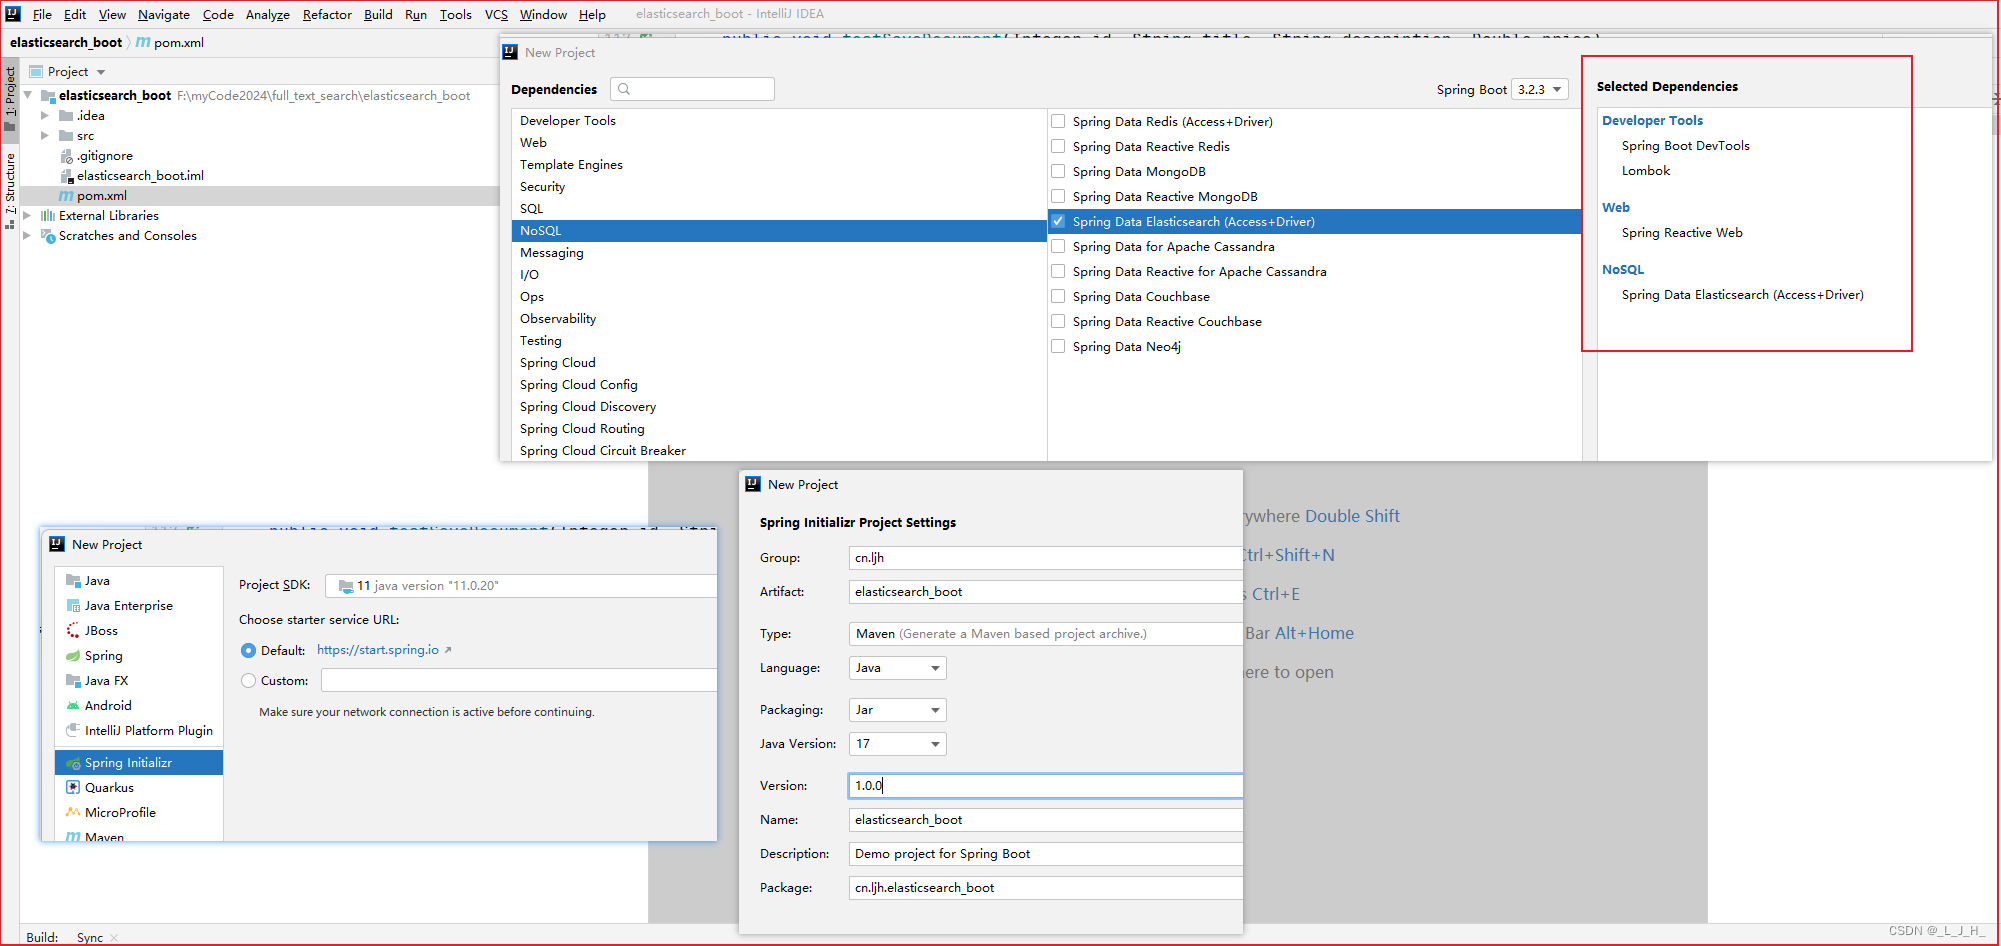Check Spring Data Reactive Couchbase

(1058, 321)
